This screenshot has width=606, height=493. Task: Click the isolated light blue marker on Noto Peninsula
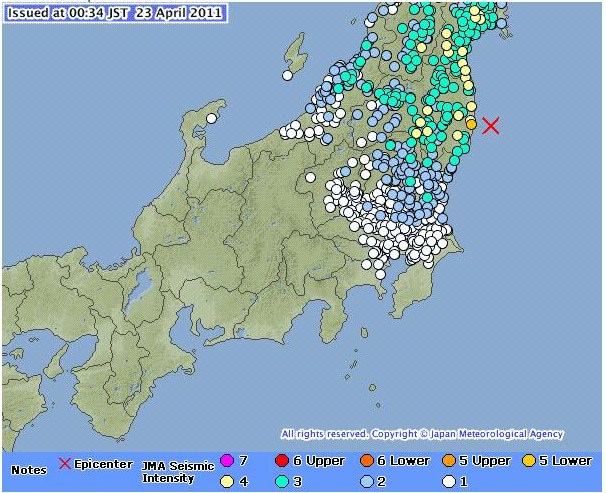212,118
